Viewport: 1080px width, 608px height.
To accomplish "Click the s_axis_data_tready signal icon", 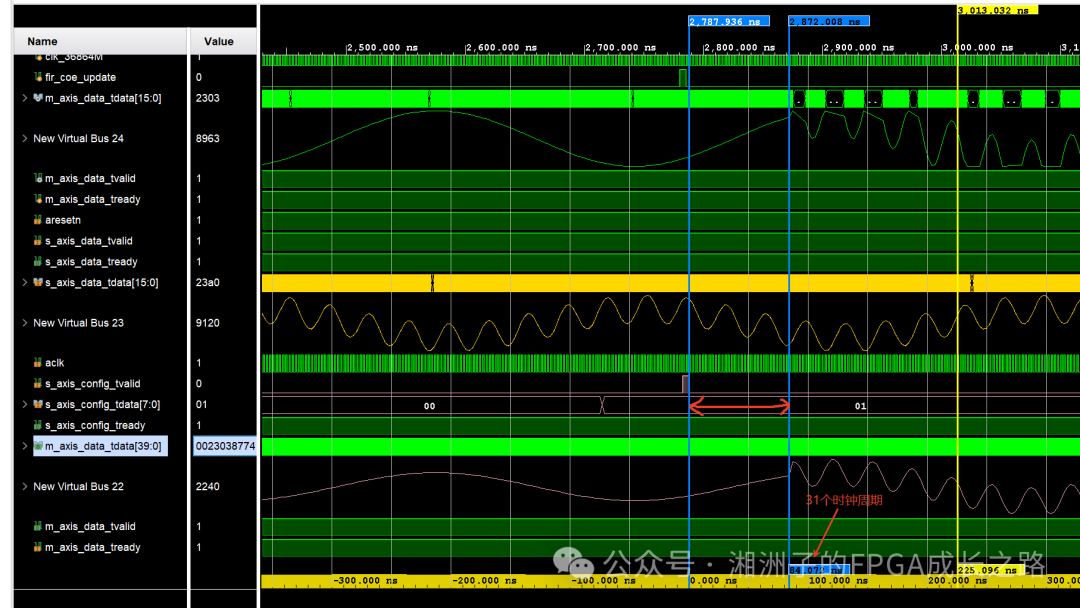I will coord(38,262).
